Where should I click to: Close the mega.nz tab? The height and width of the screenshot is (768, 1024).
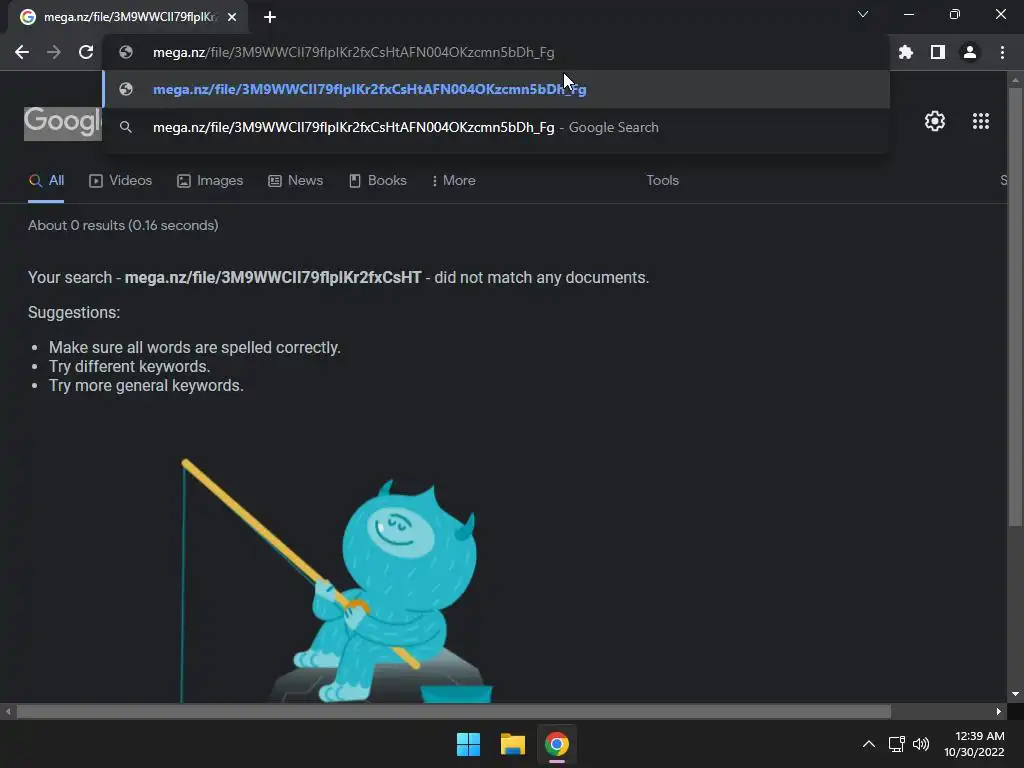click(232, 18)
